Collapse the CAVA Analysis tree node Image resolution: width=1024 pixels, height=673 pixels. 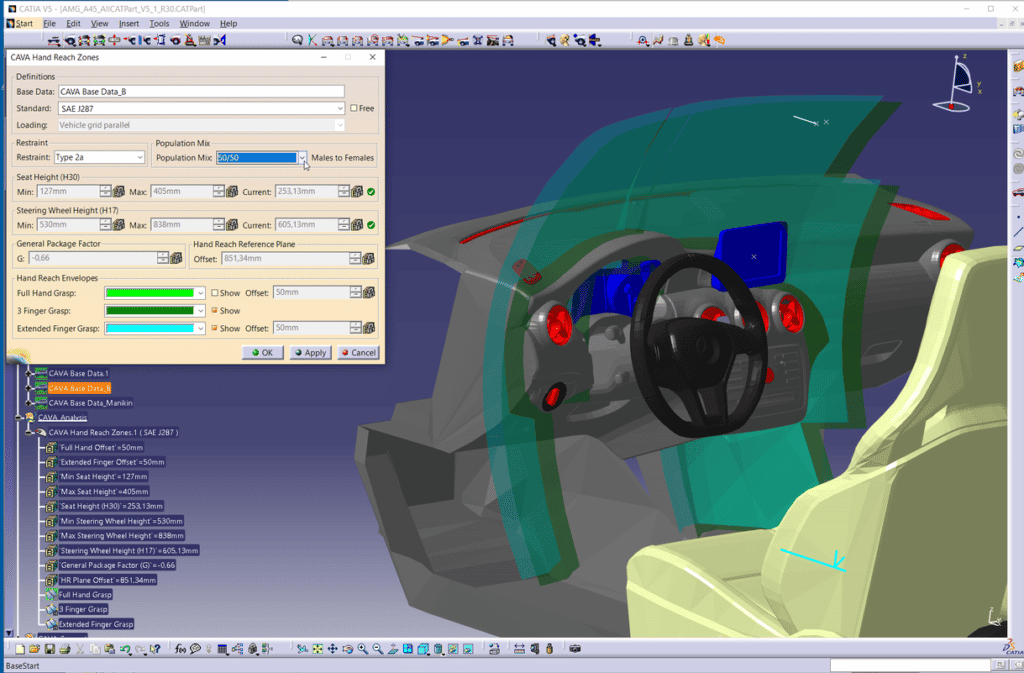pos(18,417)
